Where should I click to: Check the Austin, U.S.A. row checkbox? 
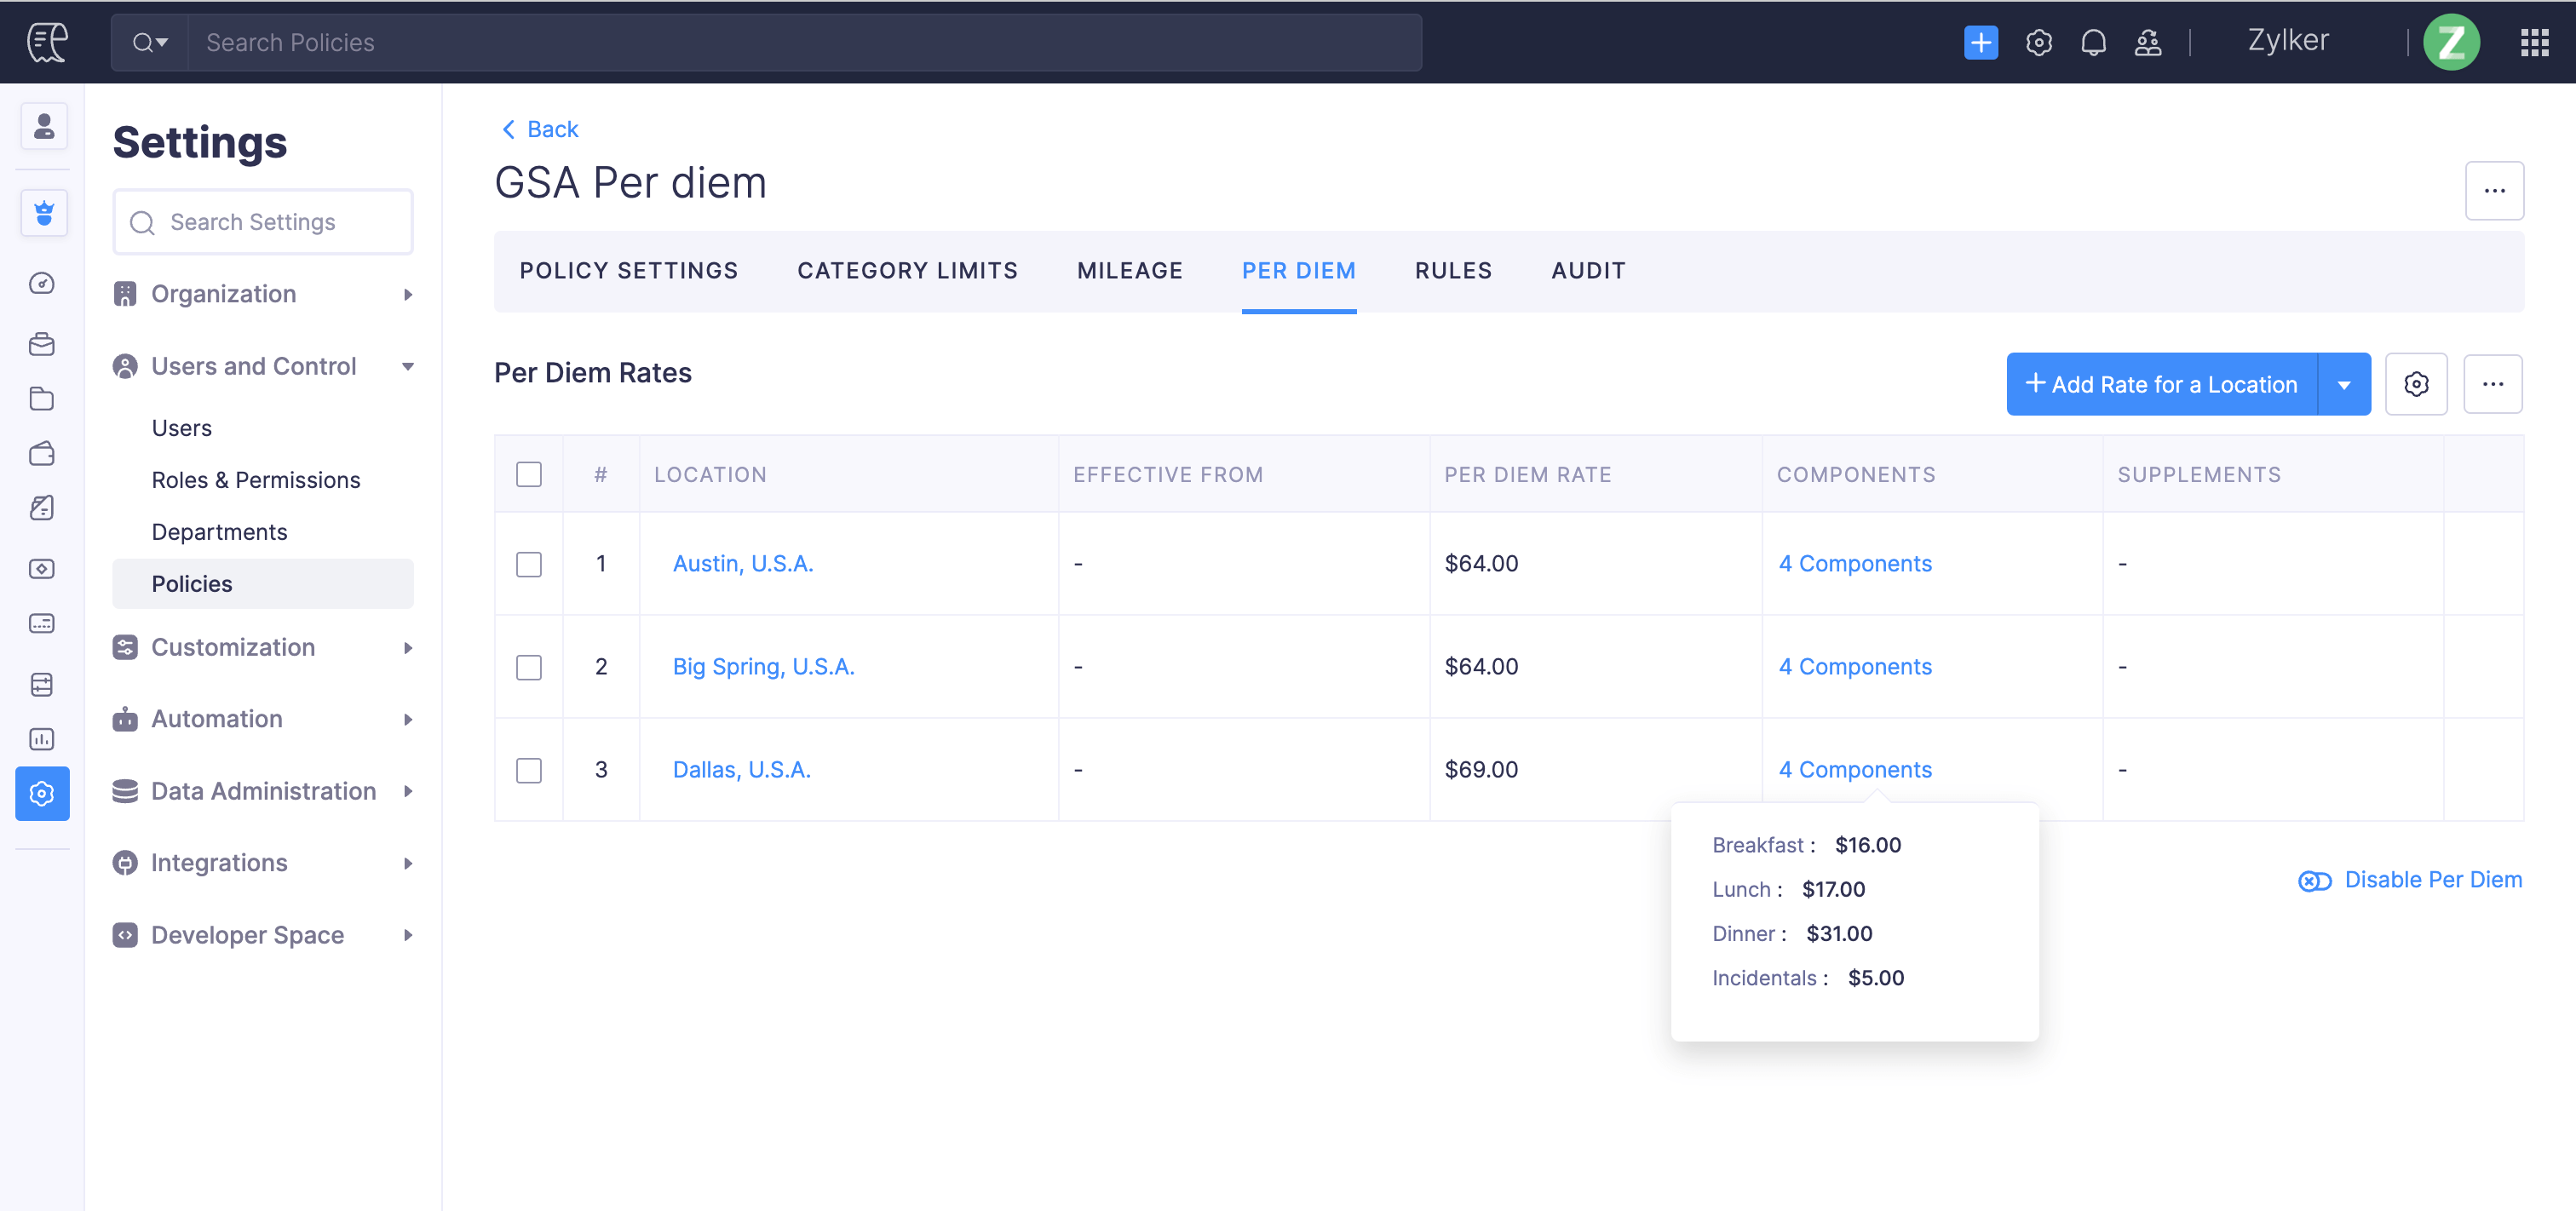(x=529, y=564)
